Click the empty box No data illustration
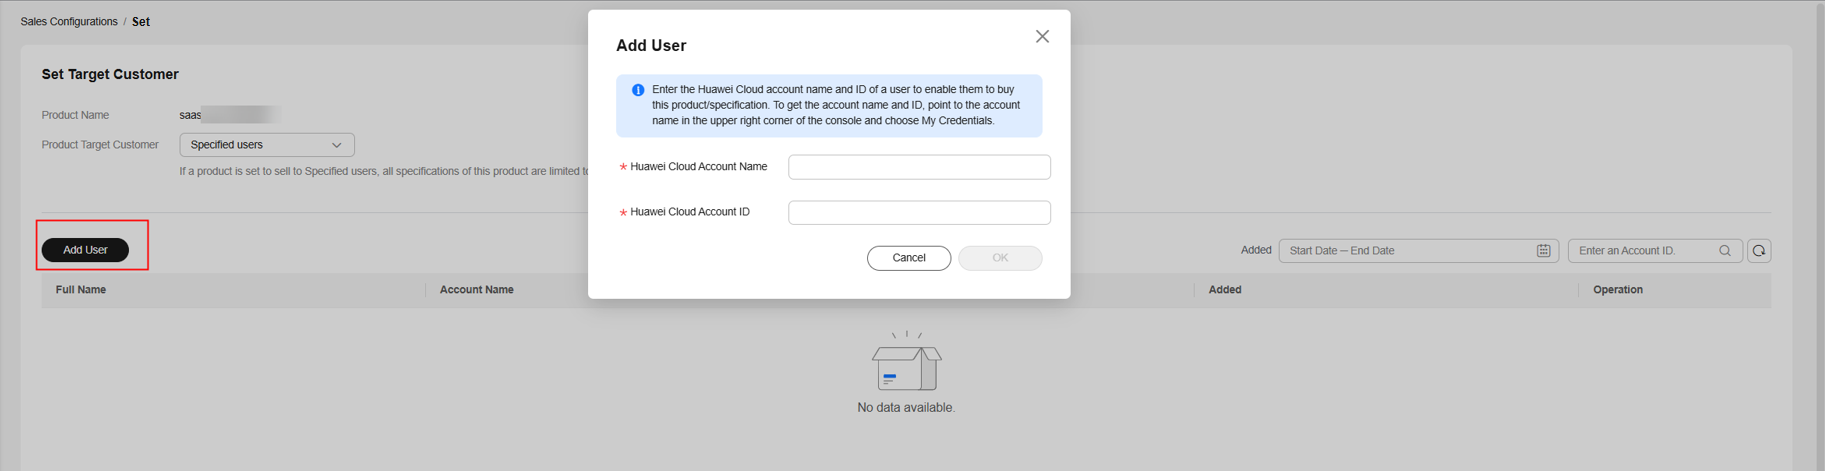The width and height of the screenshot is (1825, 471). pos(906,363)
